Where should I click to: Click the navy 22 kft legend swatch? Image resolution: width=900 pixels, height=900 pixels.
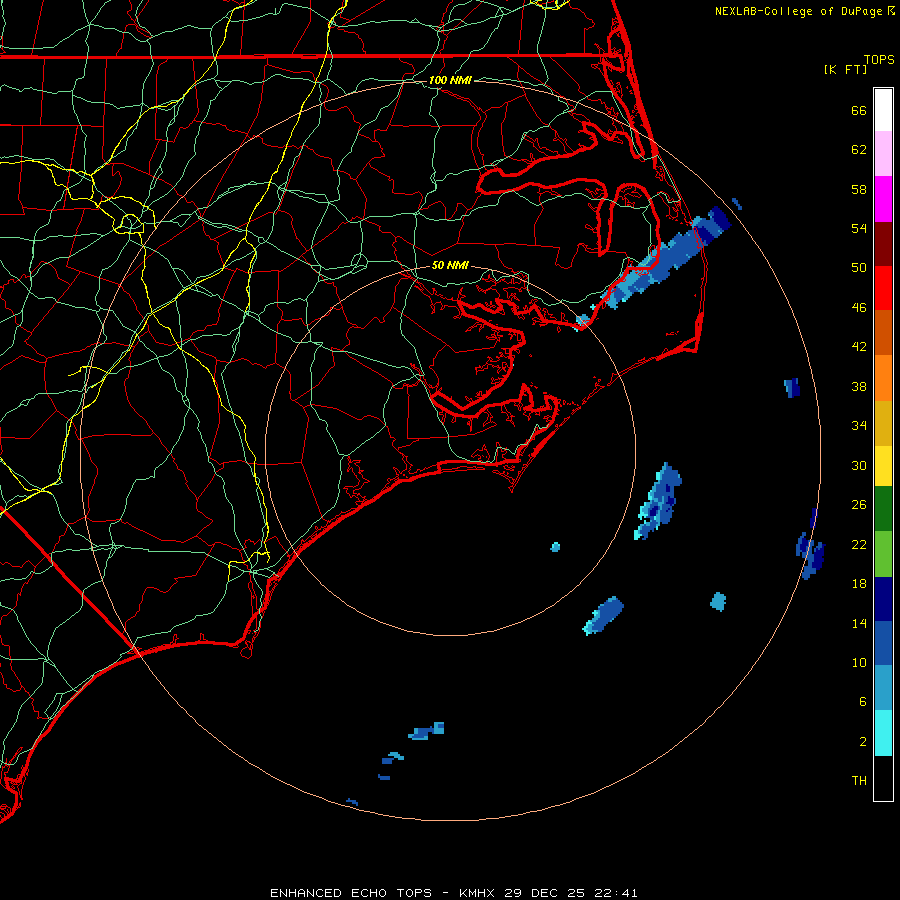point(883,599)
